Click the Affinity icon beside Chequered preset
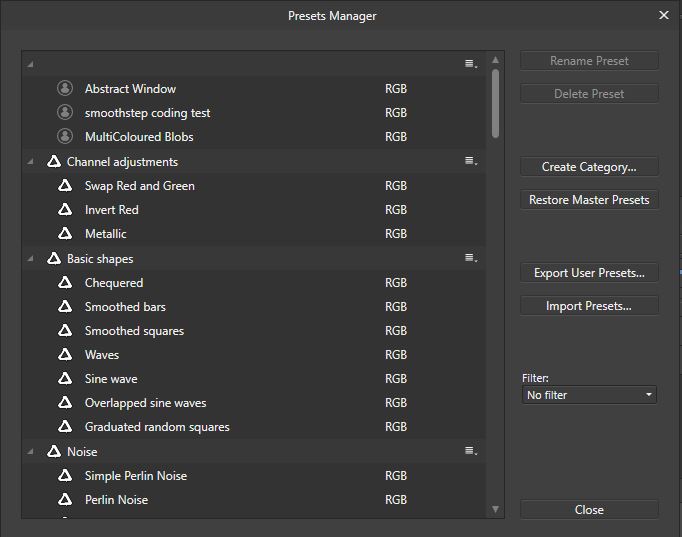Viewport: 682px width, 537px height. coord(65,283)
